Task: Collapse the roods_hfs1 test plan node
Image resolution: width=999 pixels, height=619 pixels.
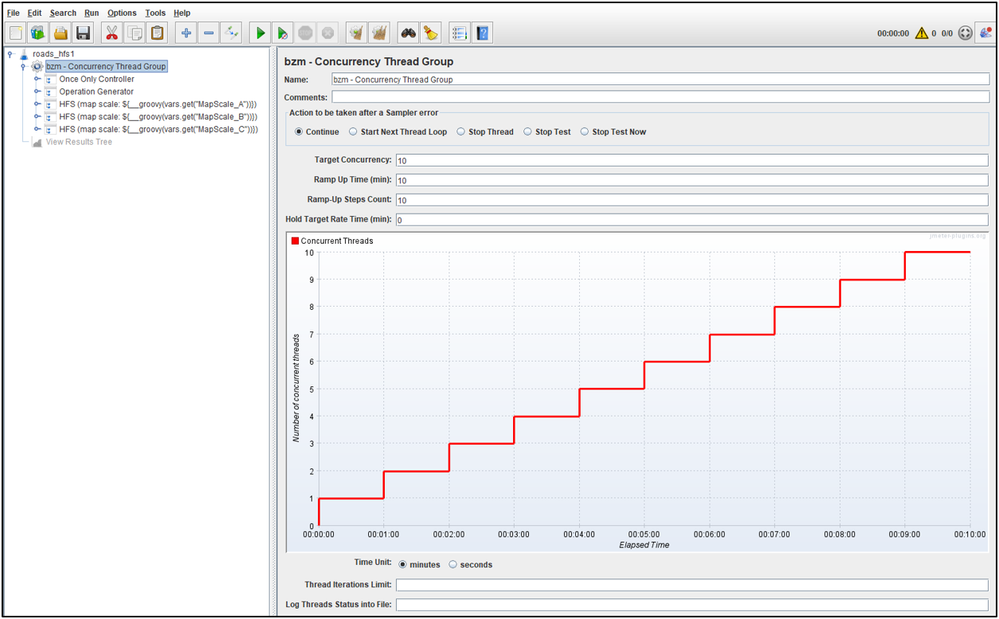Action: coord(10,54)
